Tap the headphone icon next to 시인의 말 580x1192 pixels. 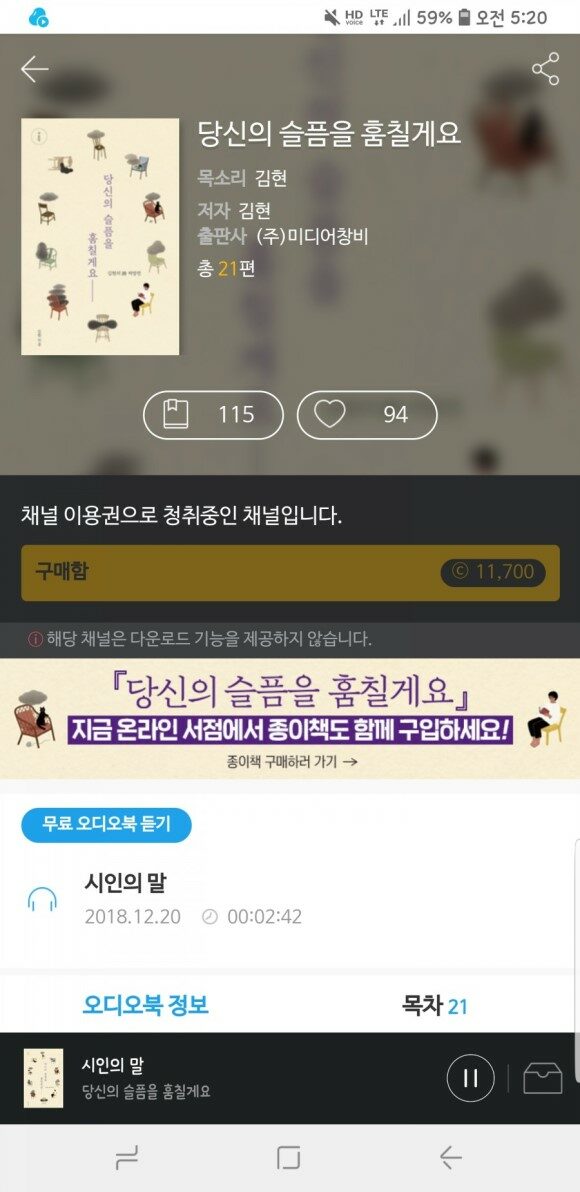click(x=42, y=899)
